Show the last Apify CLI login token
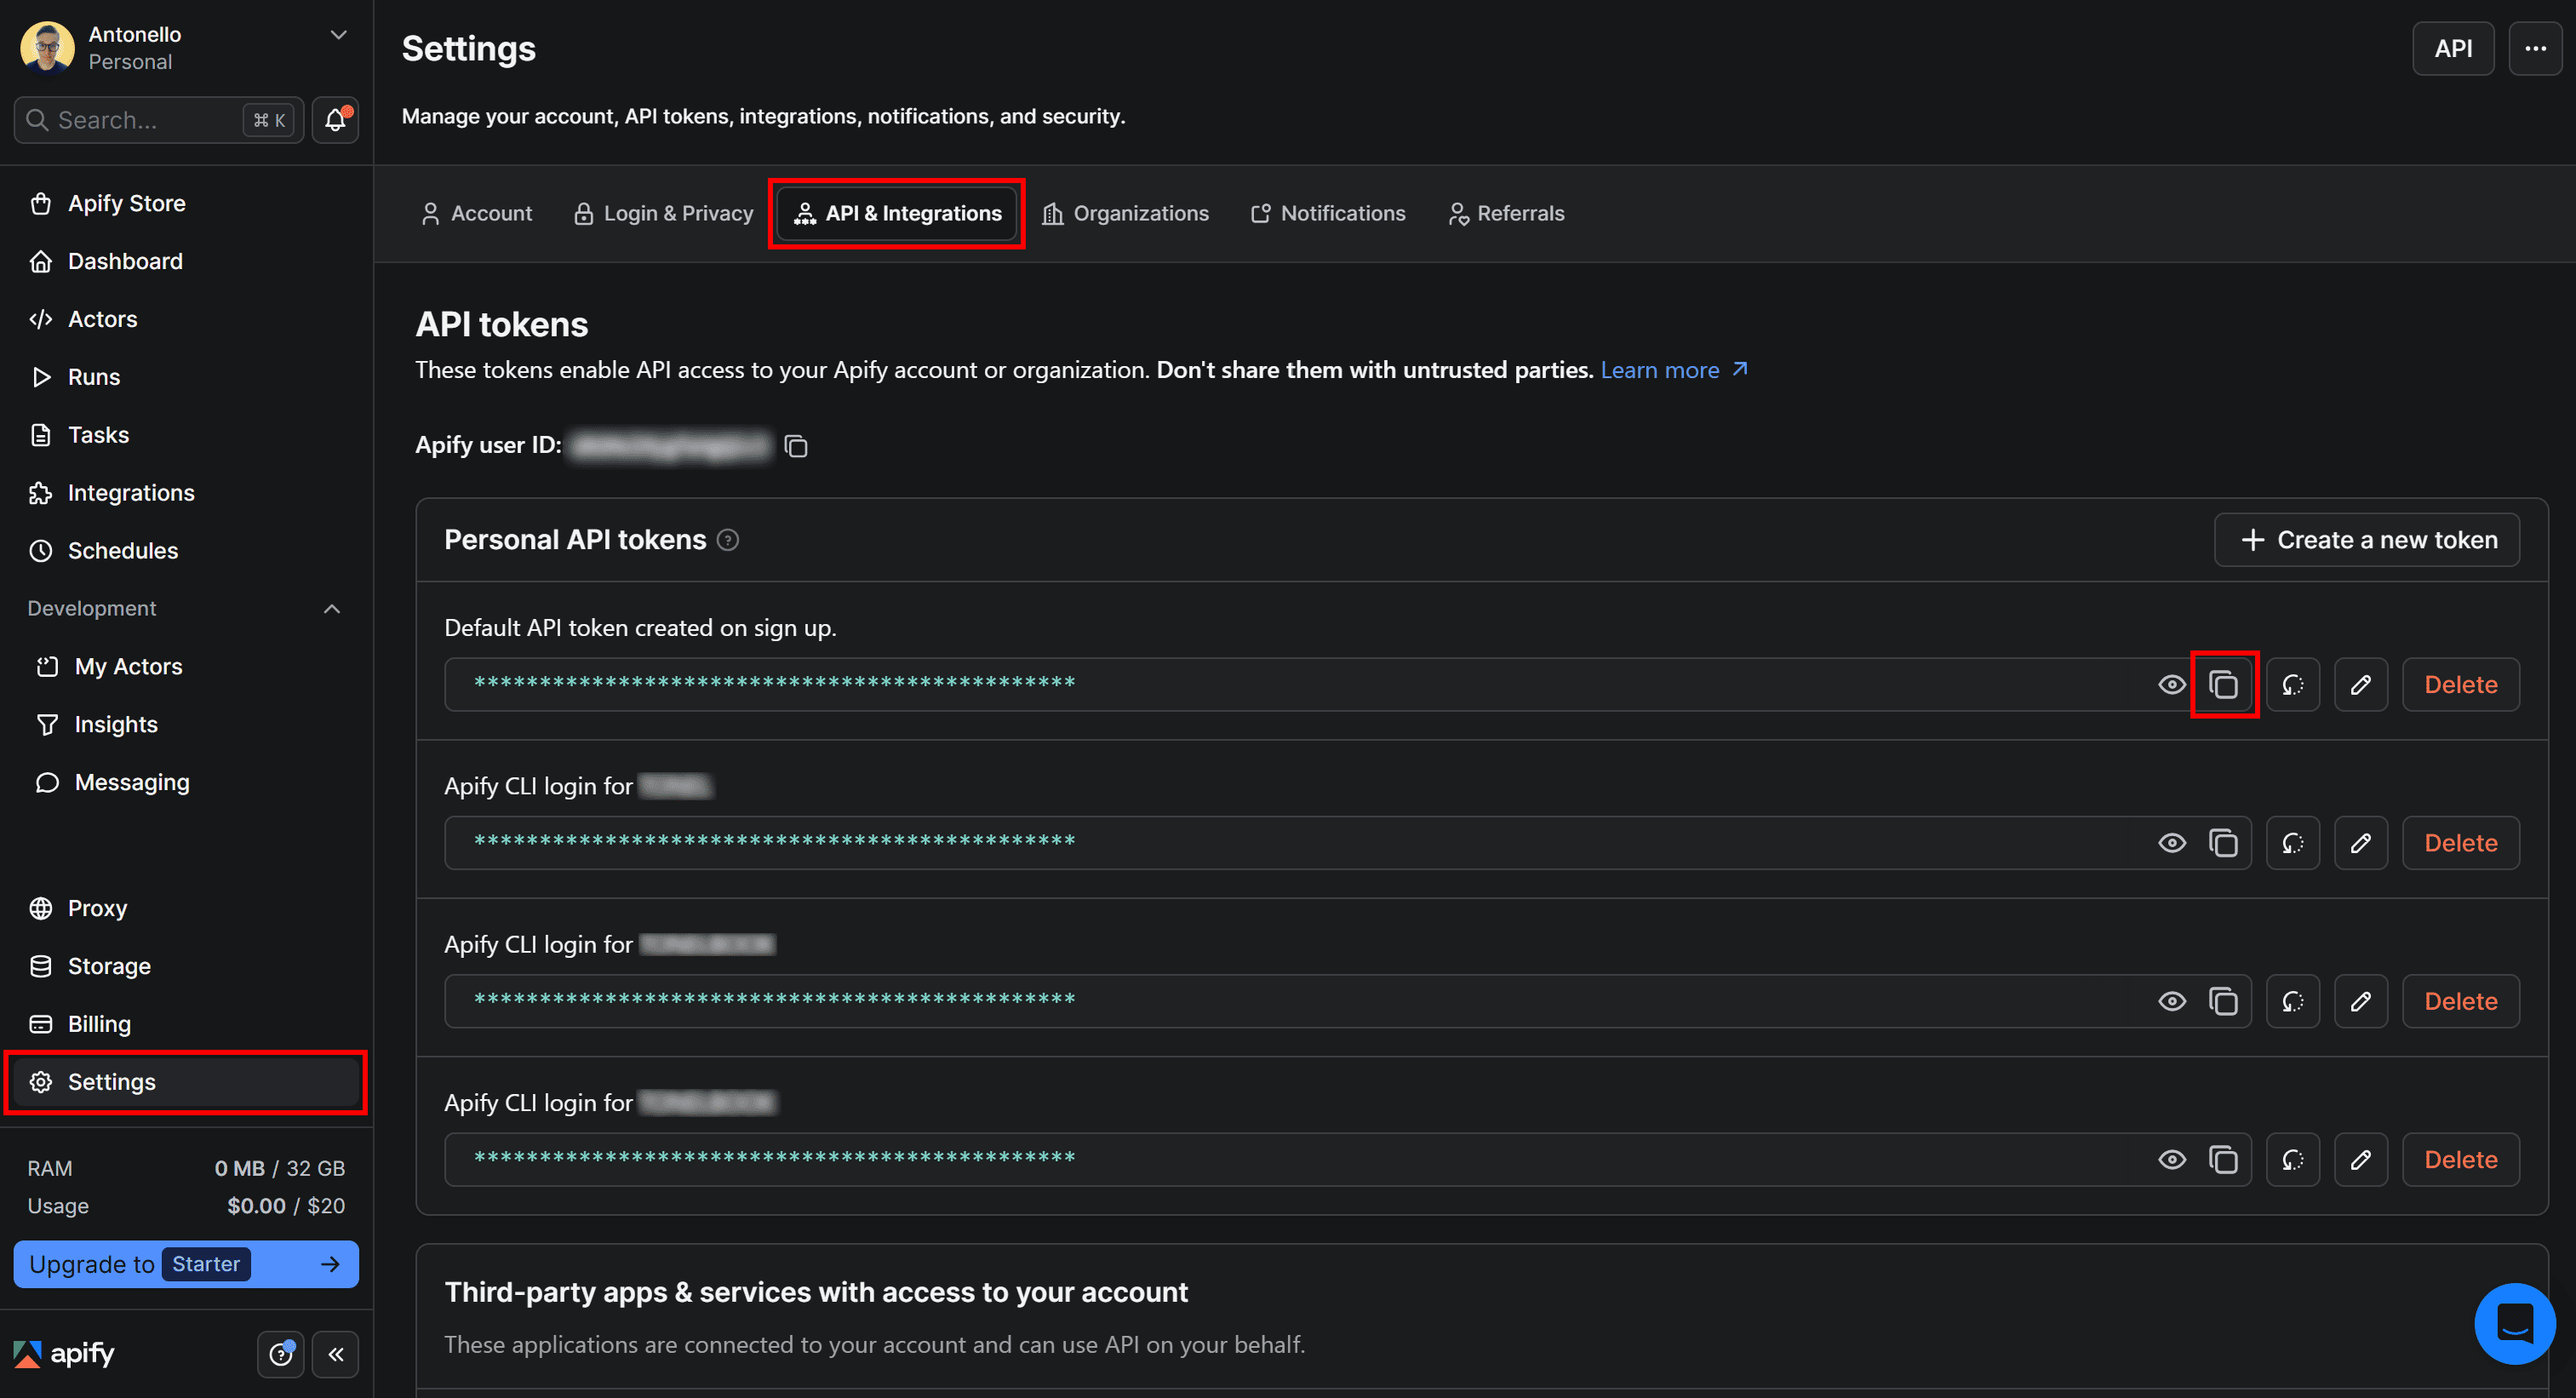 coord(2172,1160)
